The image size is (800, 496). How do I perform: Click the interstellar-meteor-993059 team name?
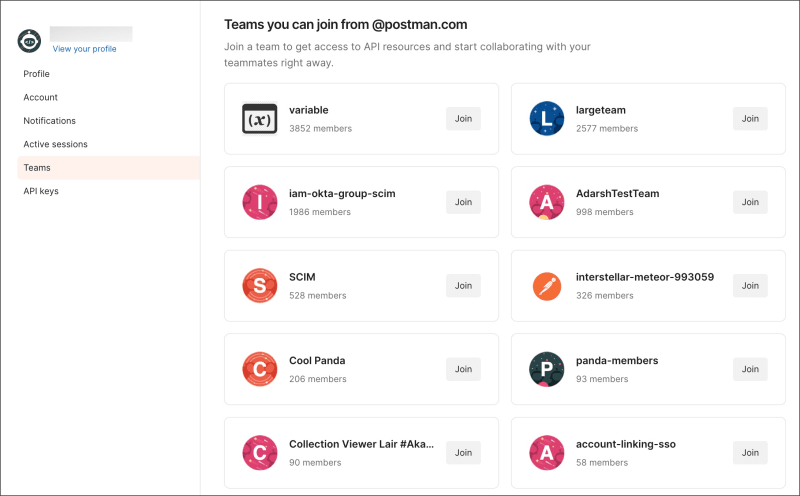pos(645,277)
